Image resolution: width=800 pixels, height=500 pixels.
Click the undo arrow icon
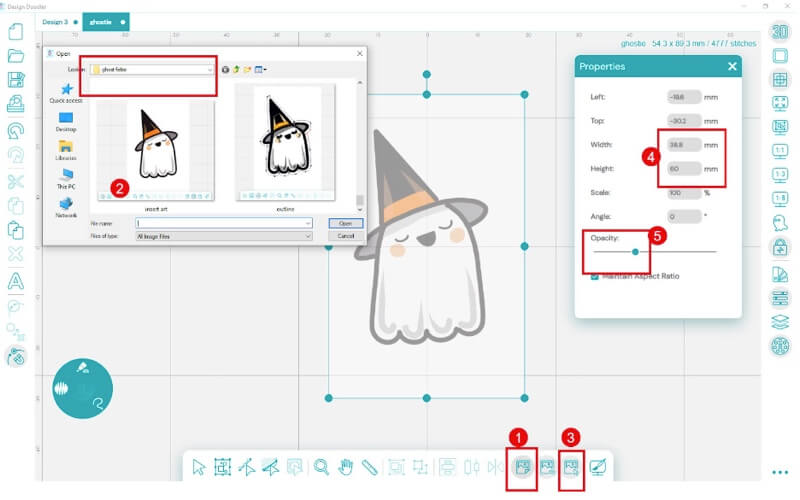point(16,130)
